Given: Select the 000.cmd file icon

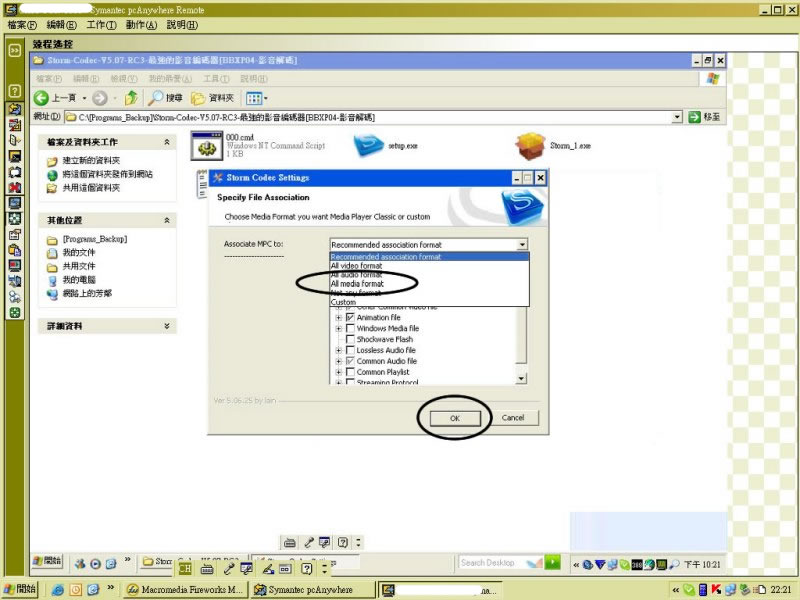Looking at the screenshot, I should [x=207, y=145].
